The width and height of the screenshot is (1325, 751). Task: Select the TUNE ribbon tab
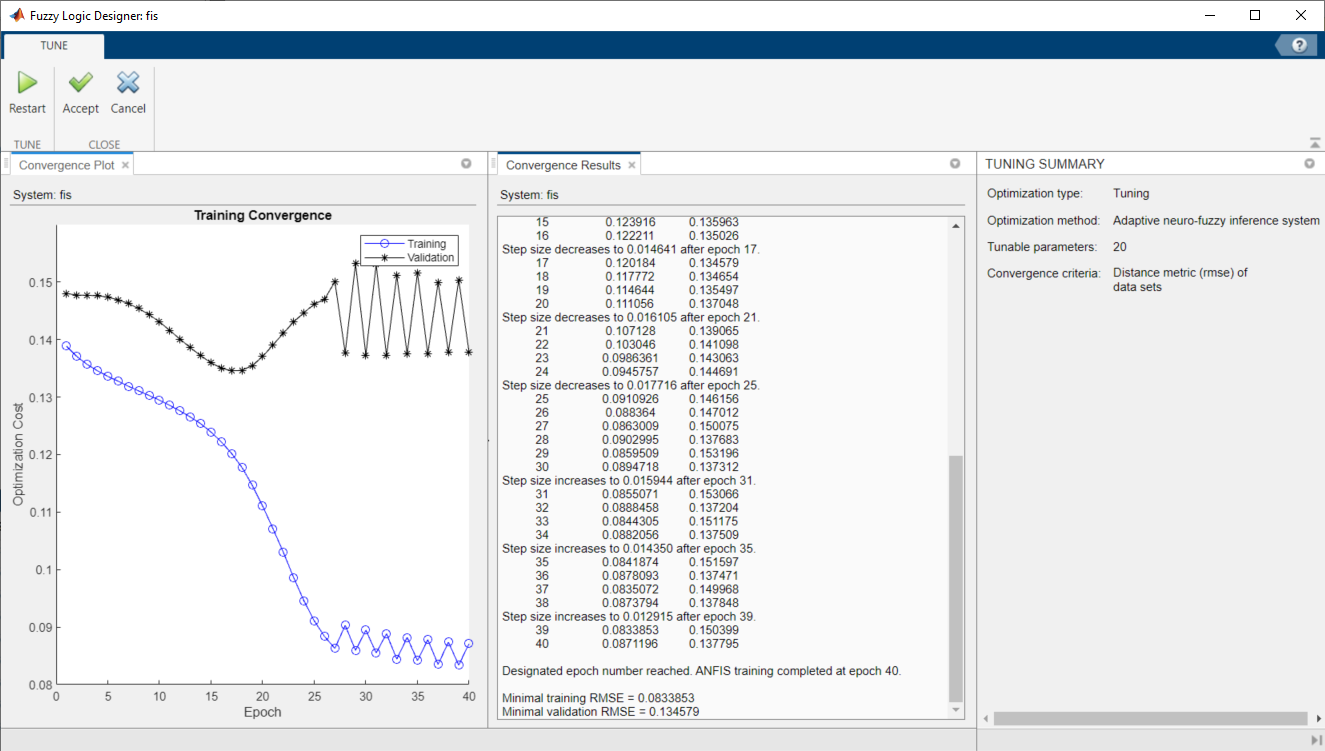click(x=53, y=45)
